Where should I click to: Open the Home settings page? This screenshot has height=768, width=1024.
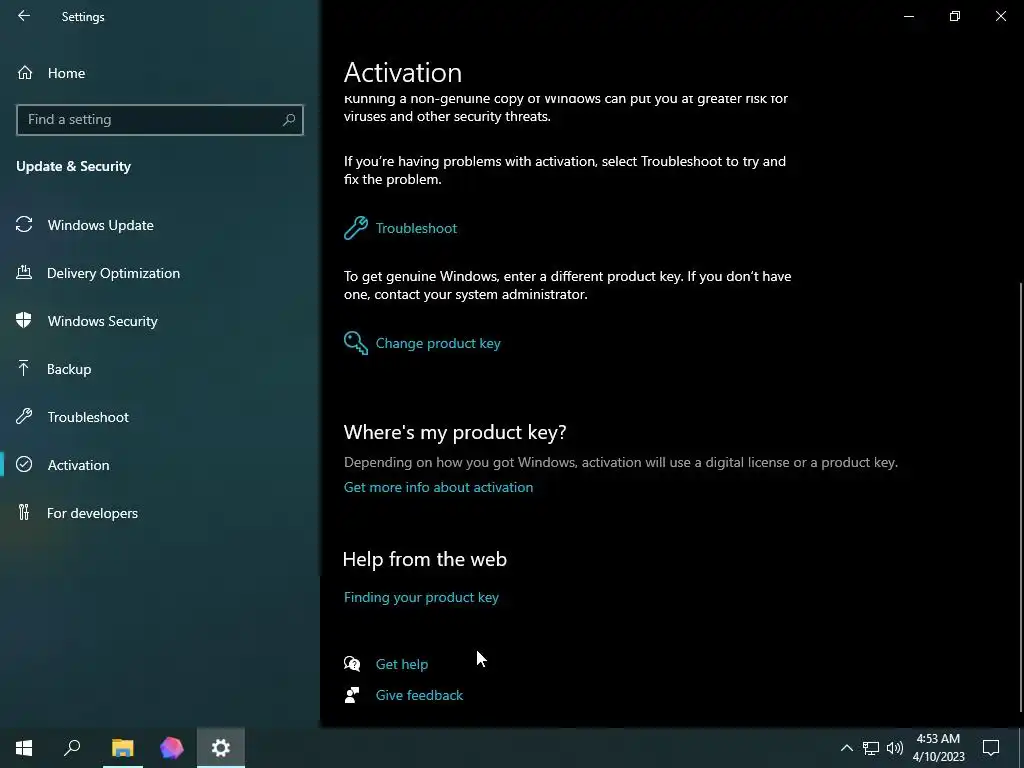[66, 73]
